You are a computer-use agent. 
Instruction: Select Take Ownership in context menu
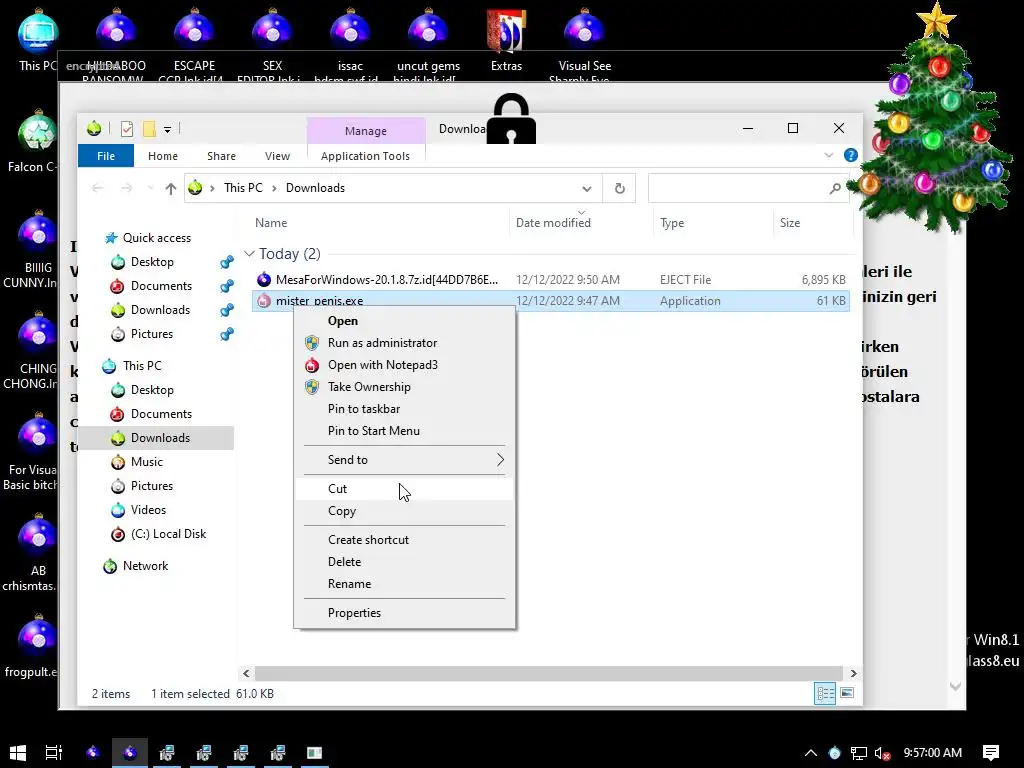coord(405,387)
